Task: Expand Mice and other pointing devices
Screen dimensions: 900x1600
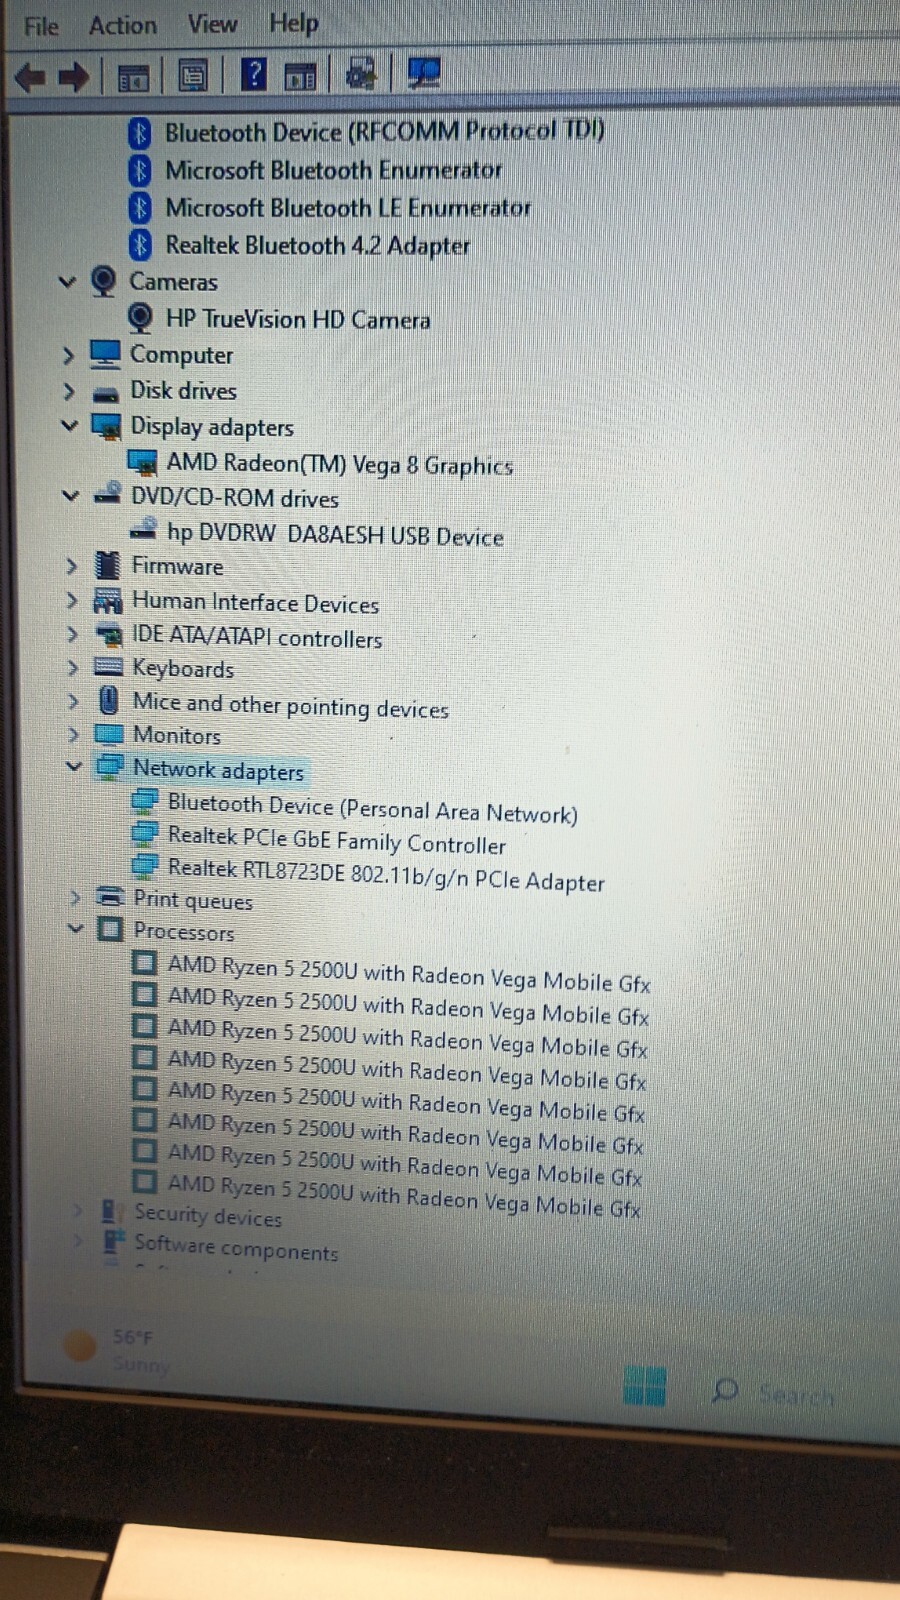Action: [x=73, y=702]
